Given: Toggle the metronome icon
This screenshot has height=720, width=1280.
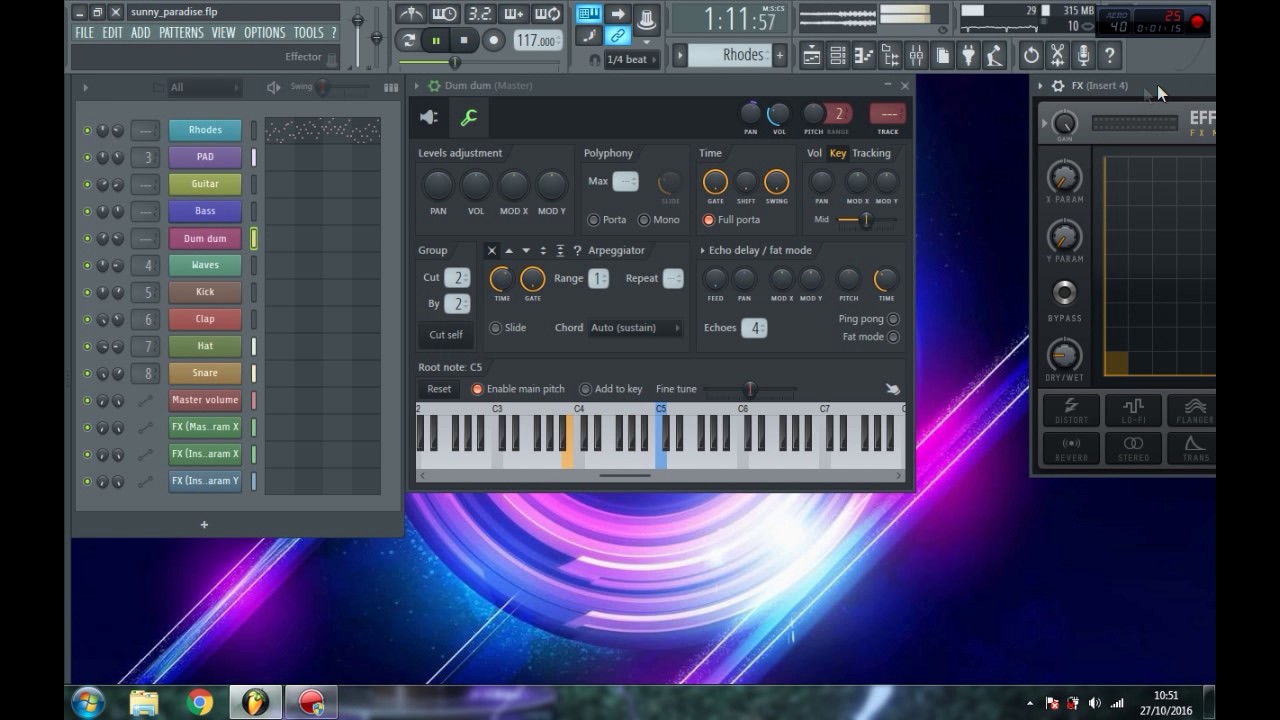Looking at the screenshot, I should click(x=410, y=14).
